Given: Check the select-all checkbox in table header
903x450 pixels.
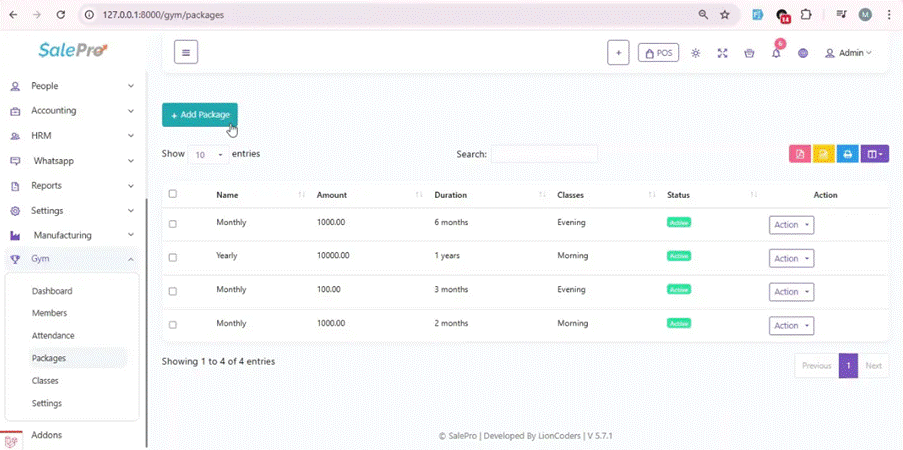Looking at the screenshot, I should pos(173,194).
